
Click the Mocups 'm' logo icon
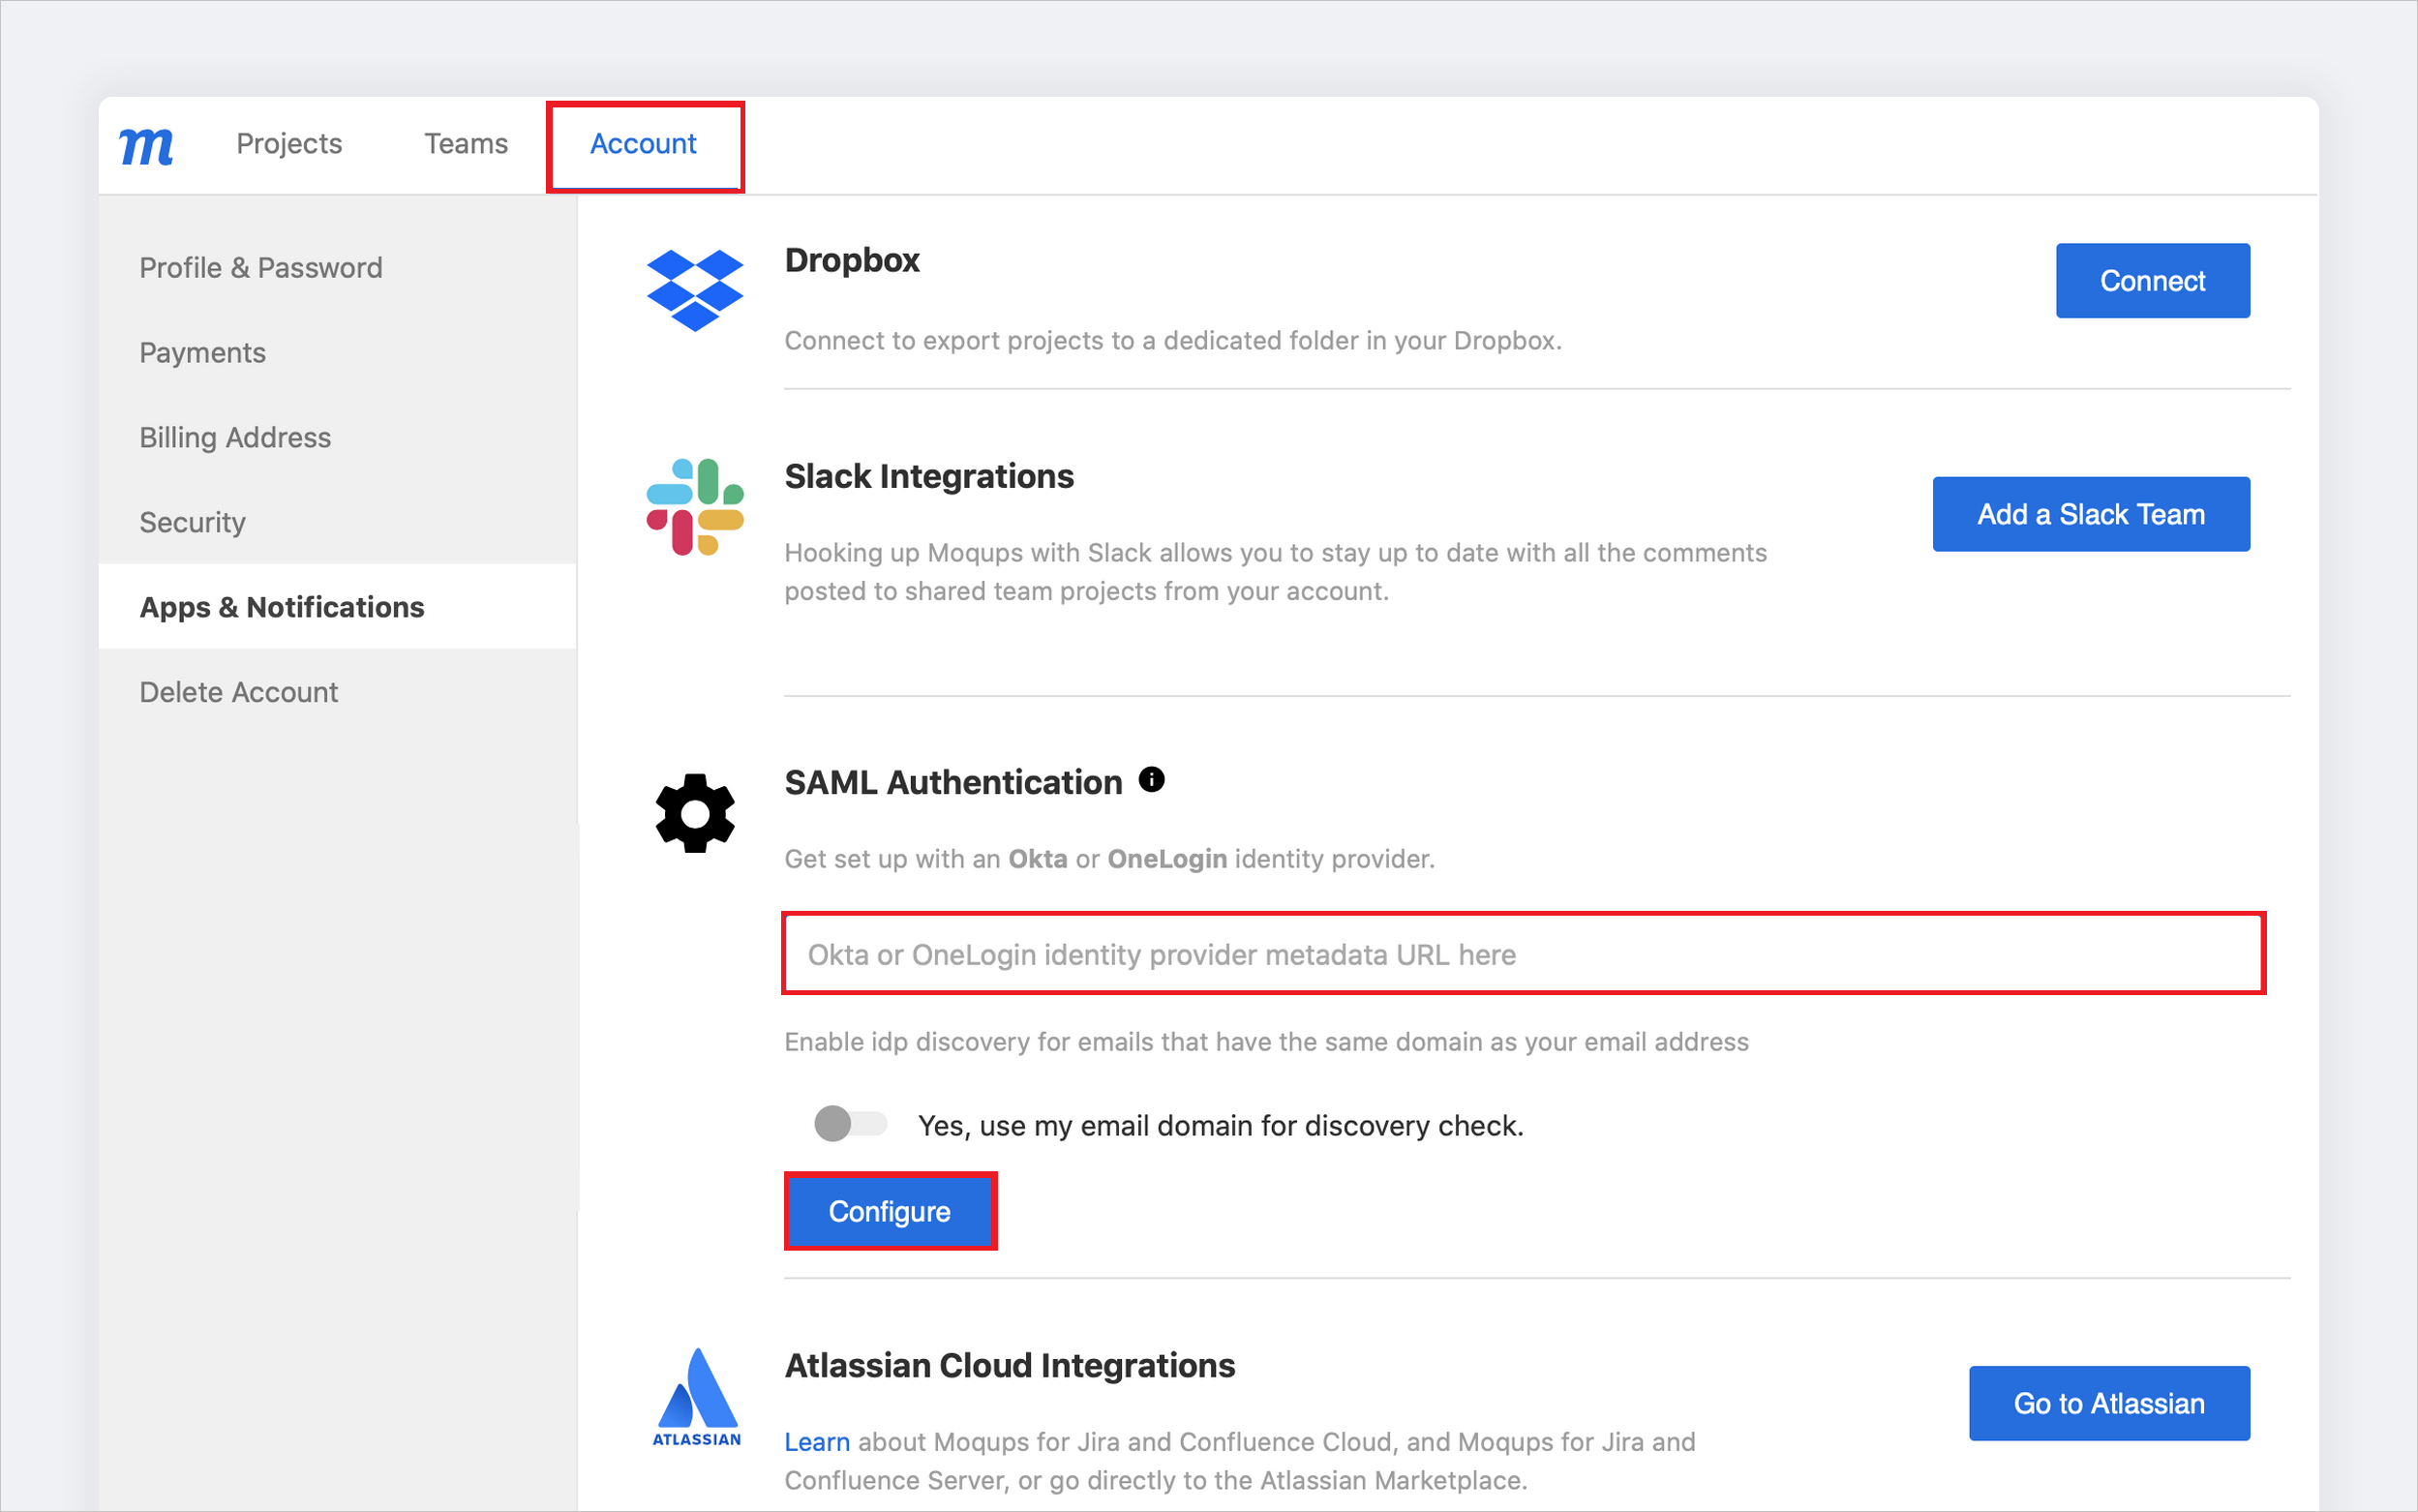coord(153,146)
